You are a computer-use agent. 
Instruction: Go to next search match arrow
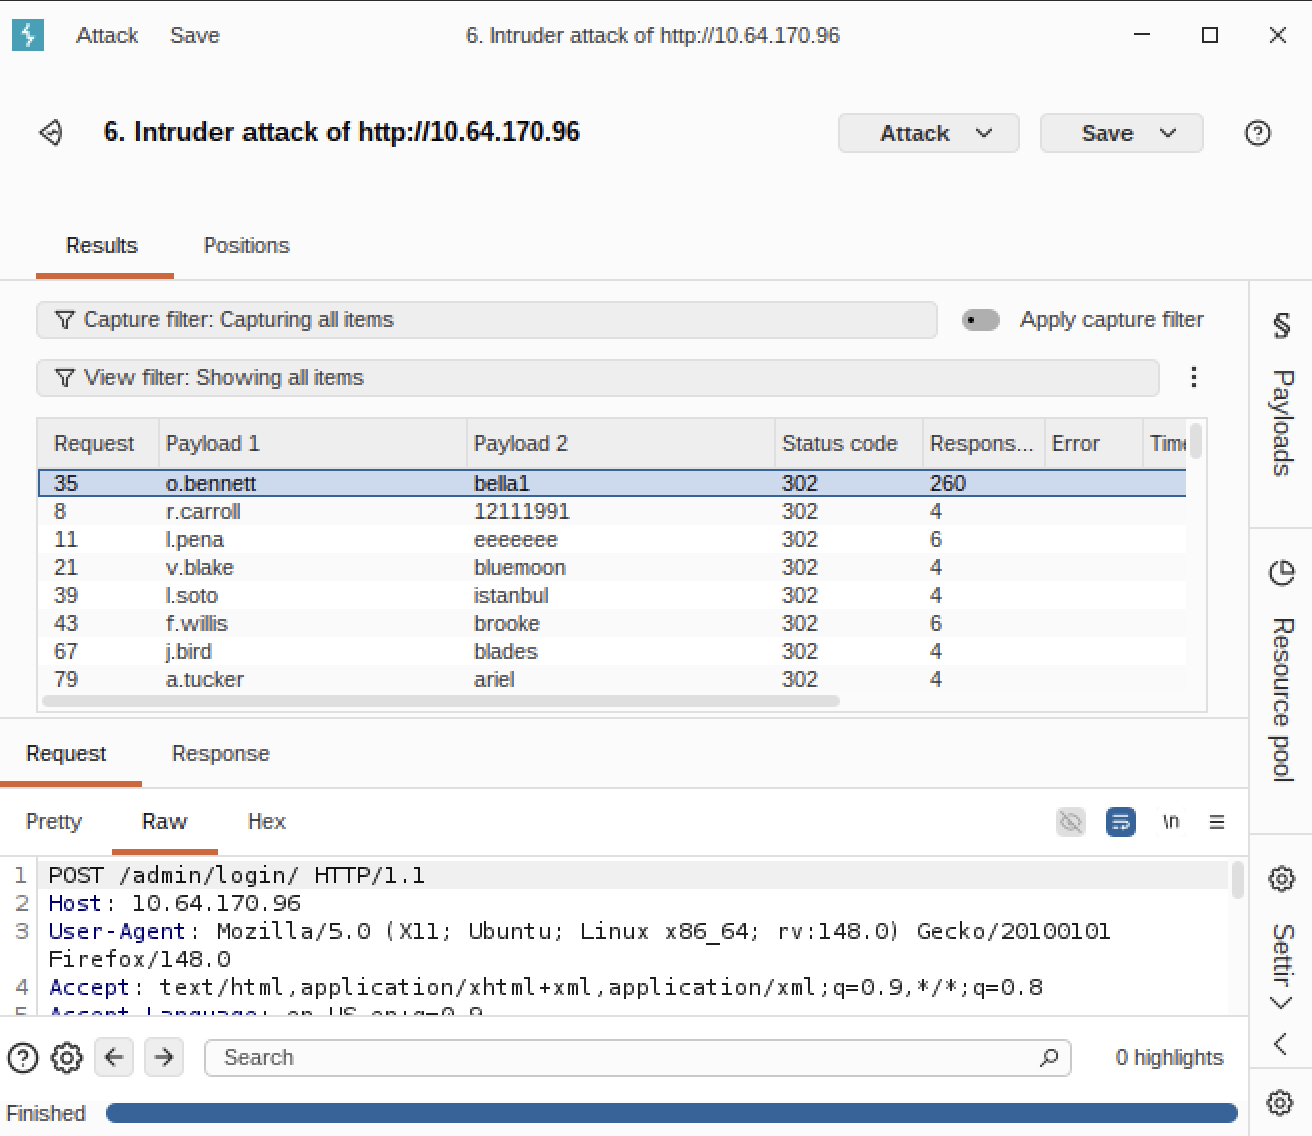coord(164,1057)
